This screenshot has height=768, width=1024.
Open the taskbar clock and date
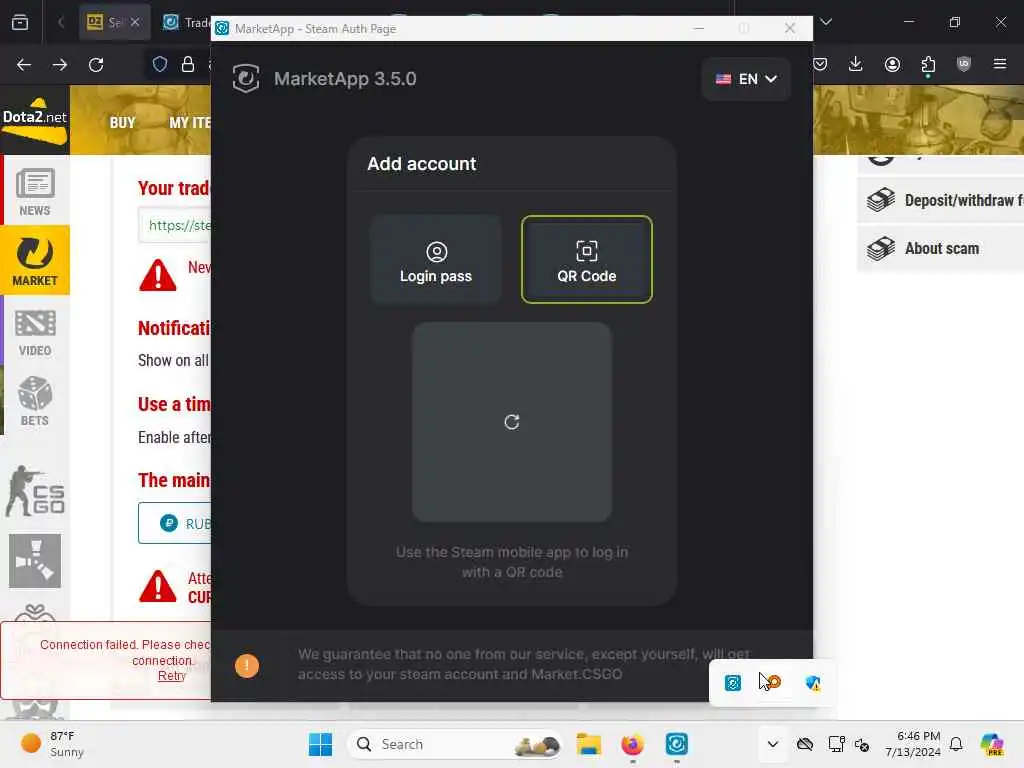point(912,744)
